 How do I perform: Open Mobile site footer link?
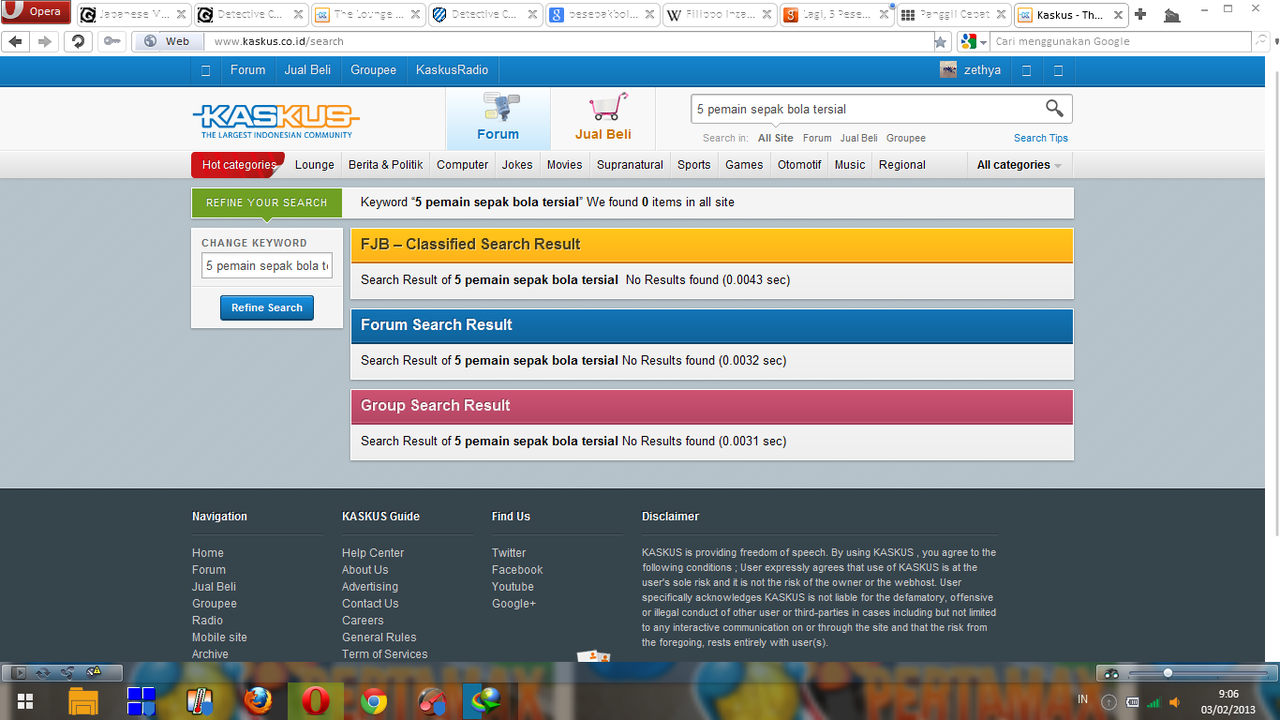pos(220,637)
